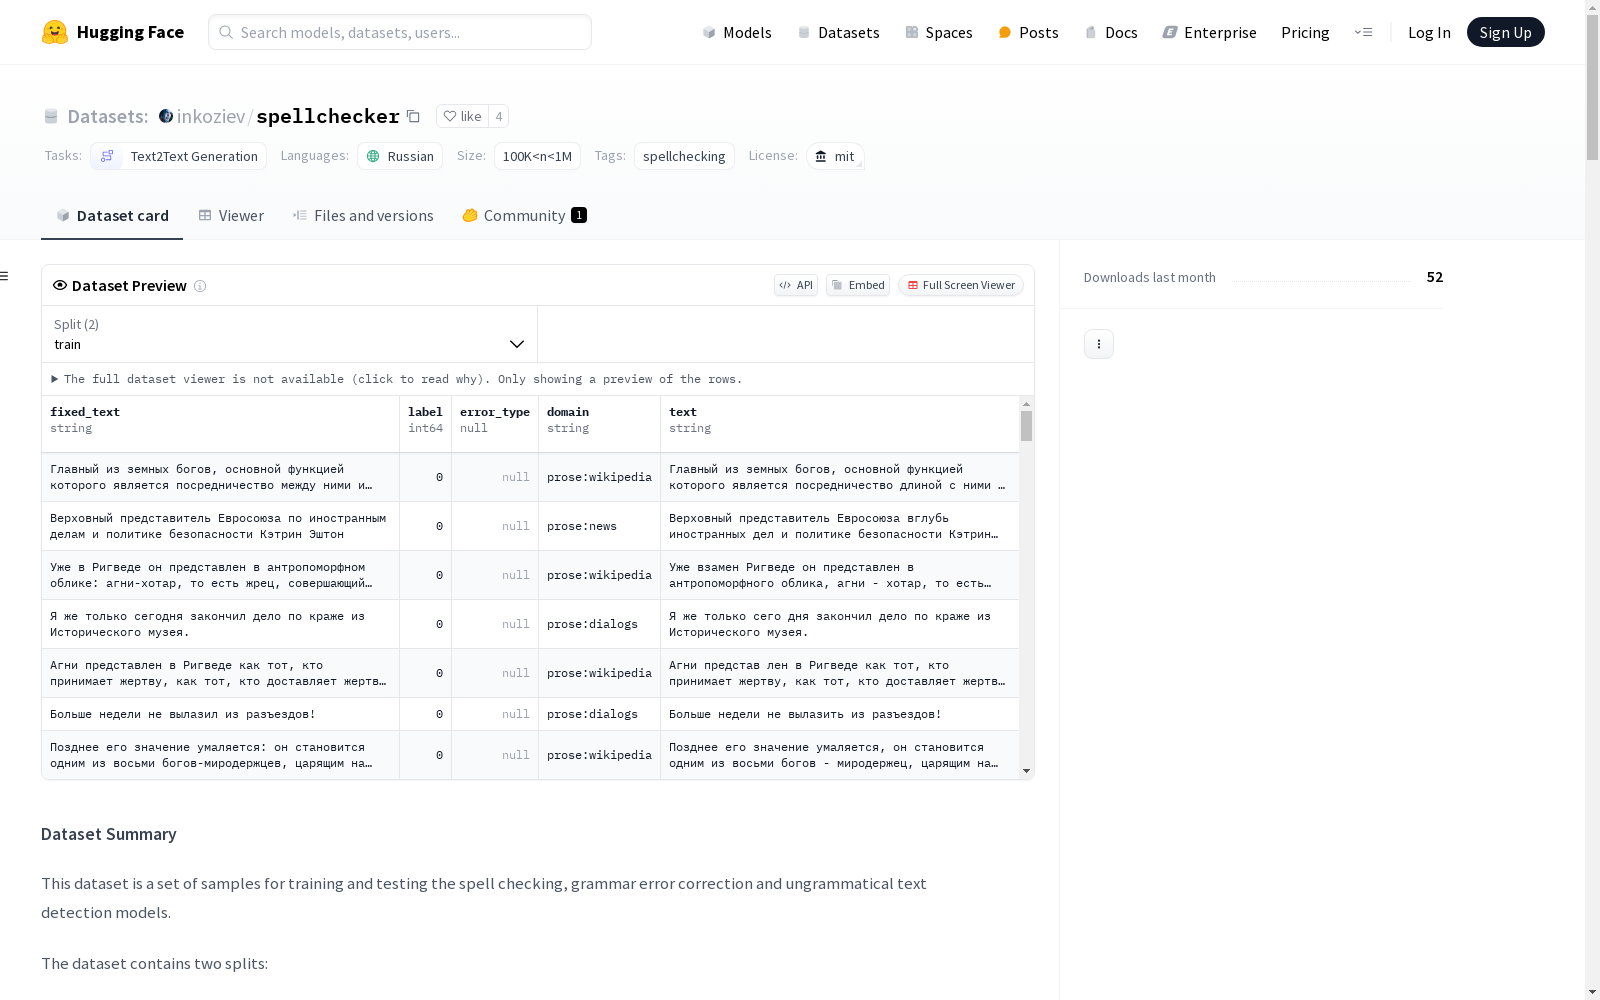This screenshot has height=1000, width=1600.
Task: Click the fixed_text column header
Action: 220,424
